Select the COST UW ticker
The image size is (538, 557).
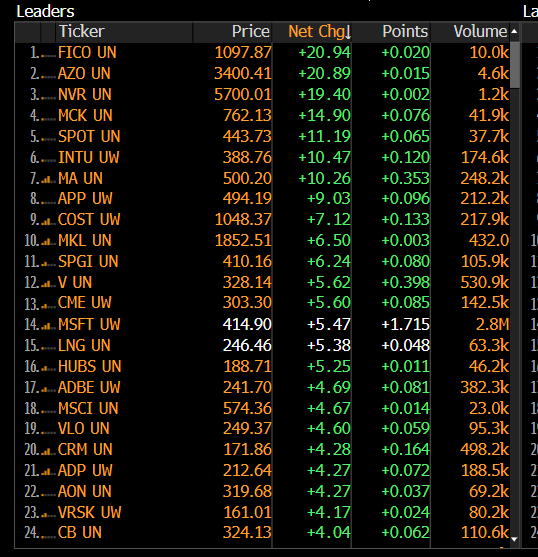click(89, 220)
